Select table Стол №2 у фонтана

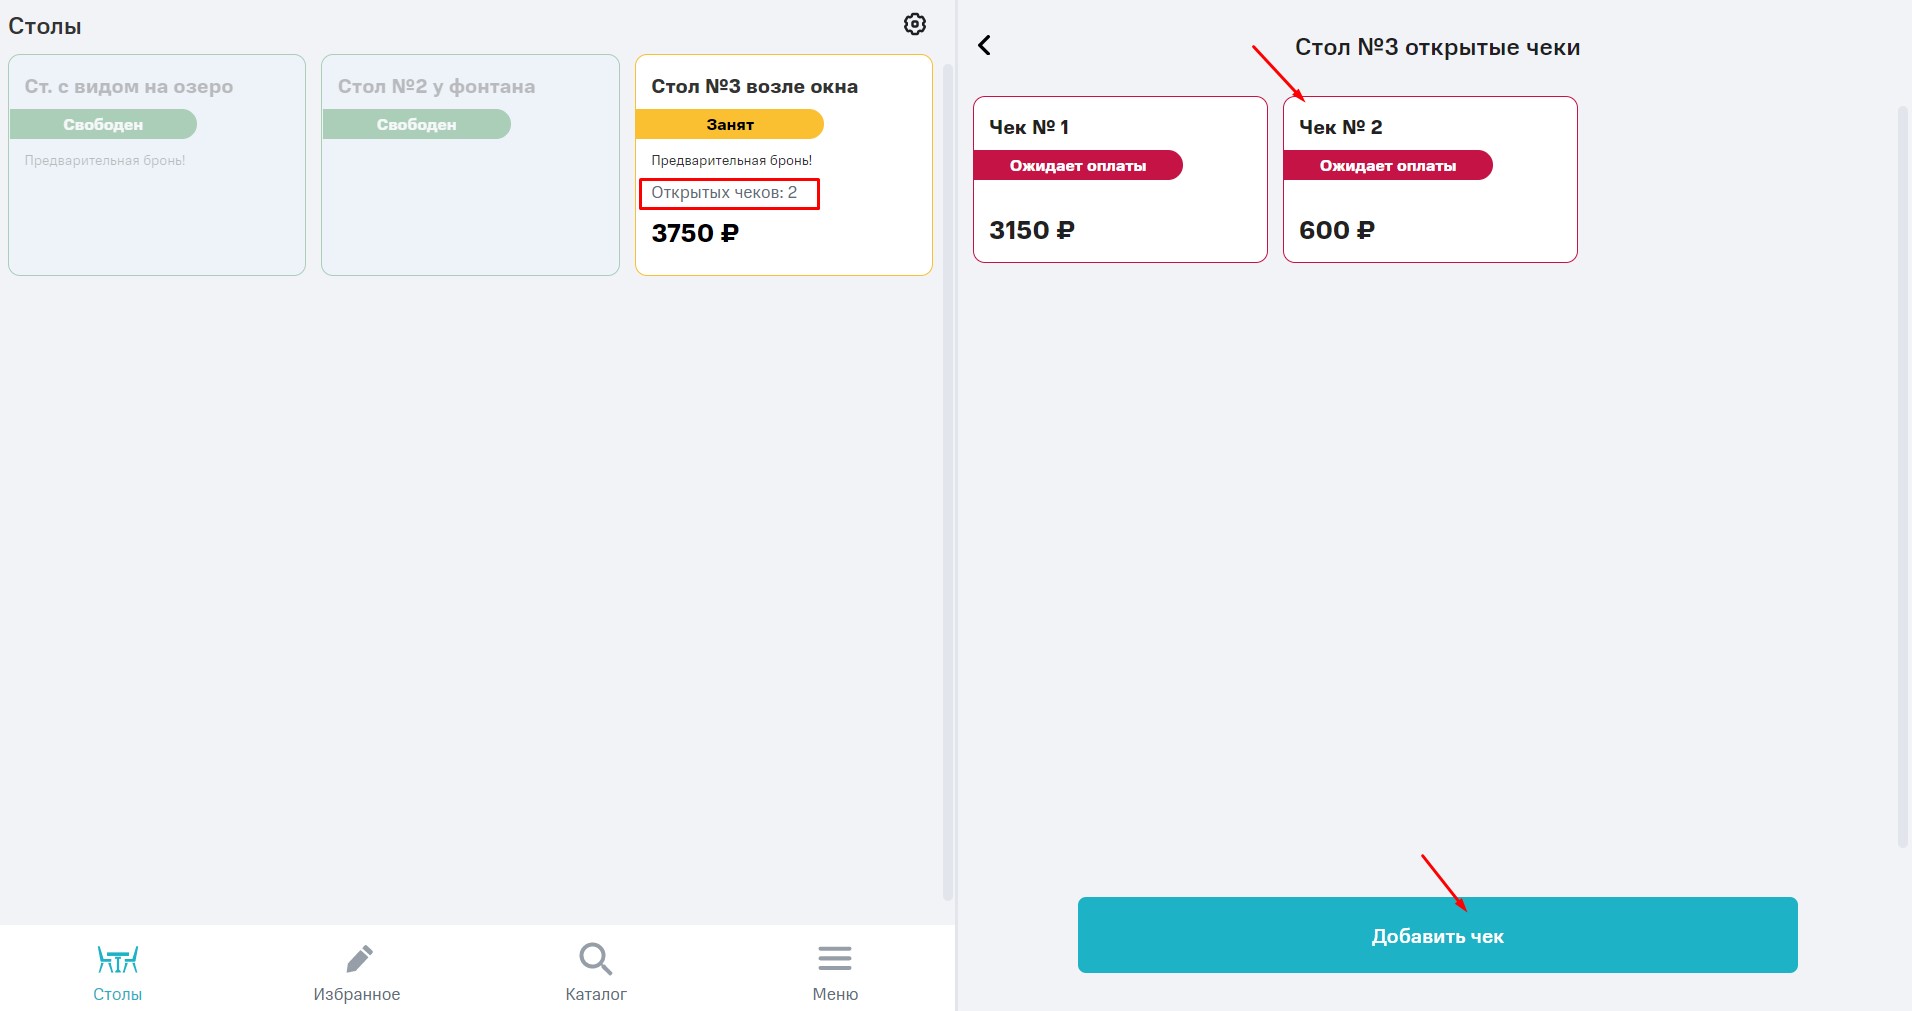(470, 165)
